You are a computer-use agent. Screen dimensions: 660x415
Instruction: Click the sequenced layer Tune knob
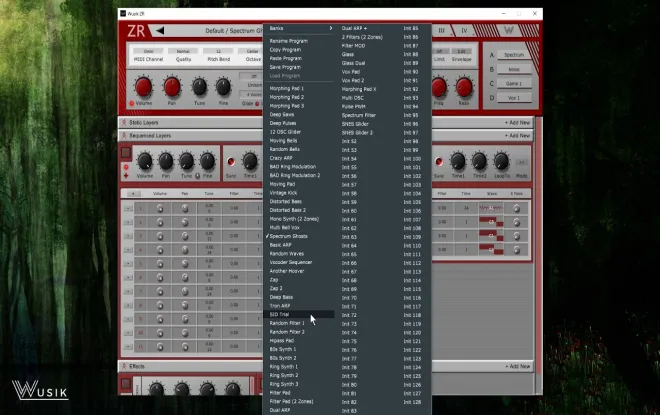[x=186, y=161]
